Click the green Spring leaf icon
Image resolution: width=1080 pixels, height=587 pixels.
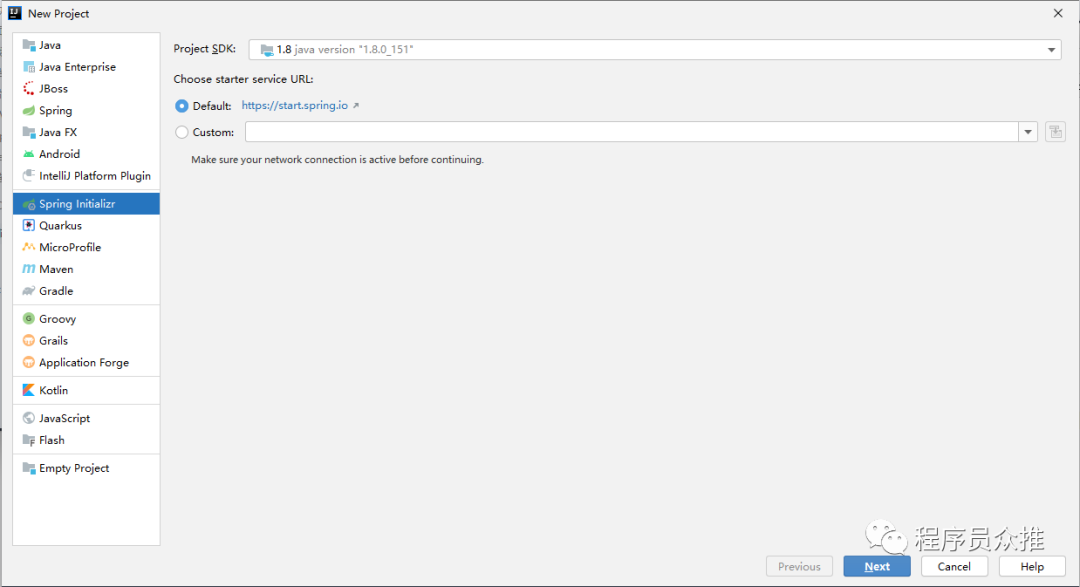(29, 110)
